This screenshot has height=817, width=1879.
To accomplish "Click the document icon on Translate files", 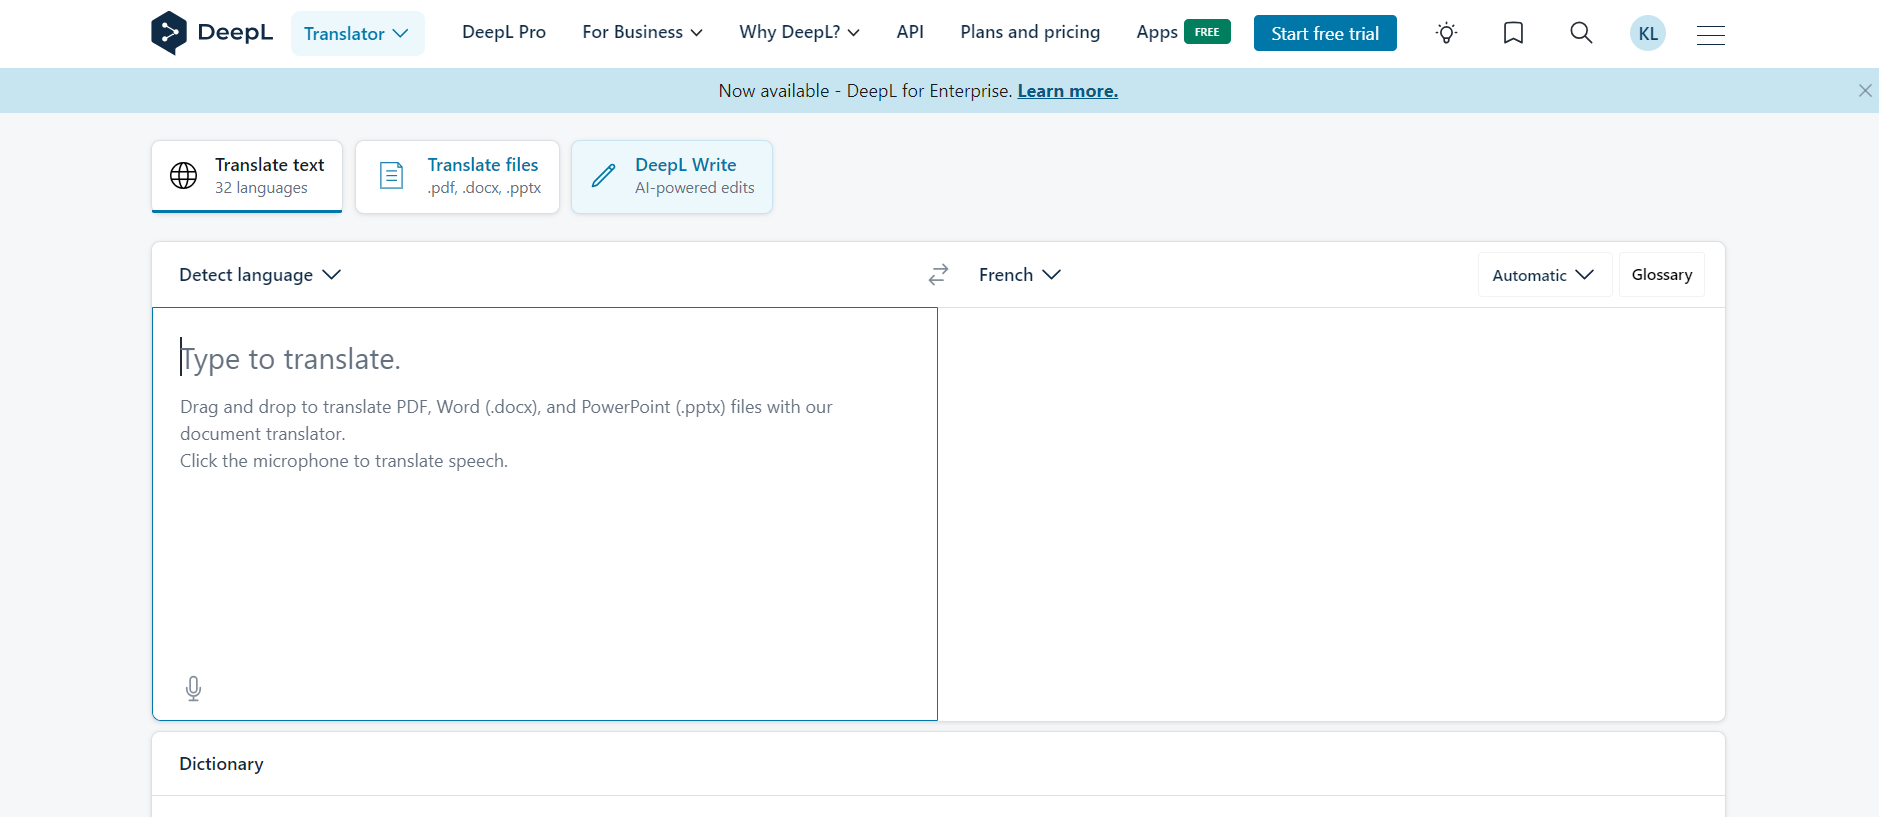I will tap(392, 176).
